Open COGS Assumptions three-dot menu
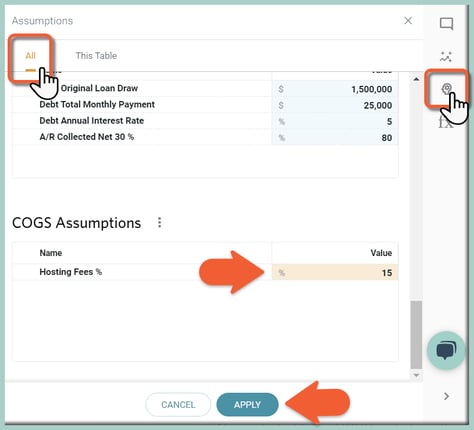 (x=160, y=222)
